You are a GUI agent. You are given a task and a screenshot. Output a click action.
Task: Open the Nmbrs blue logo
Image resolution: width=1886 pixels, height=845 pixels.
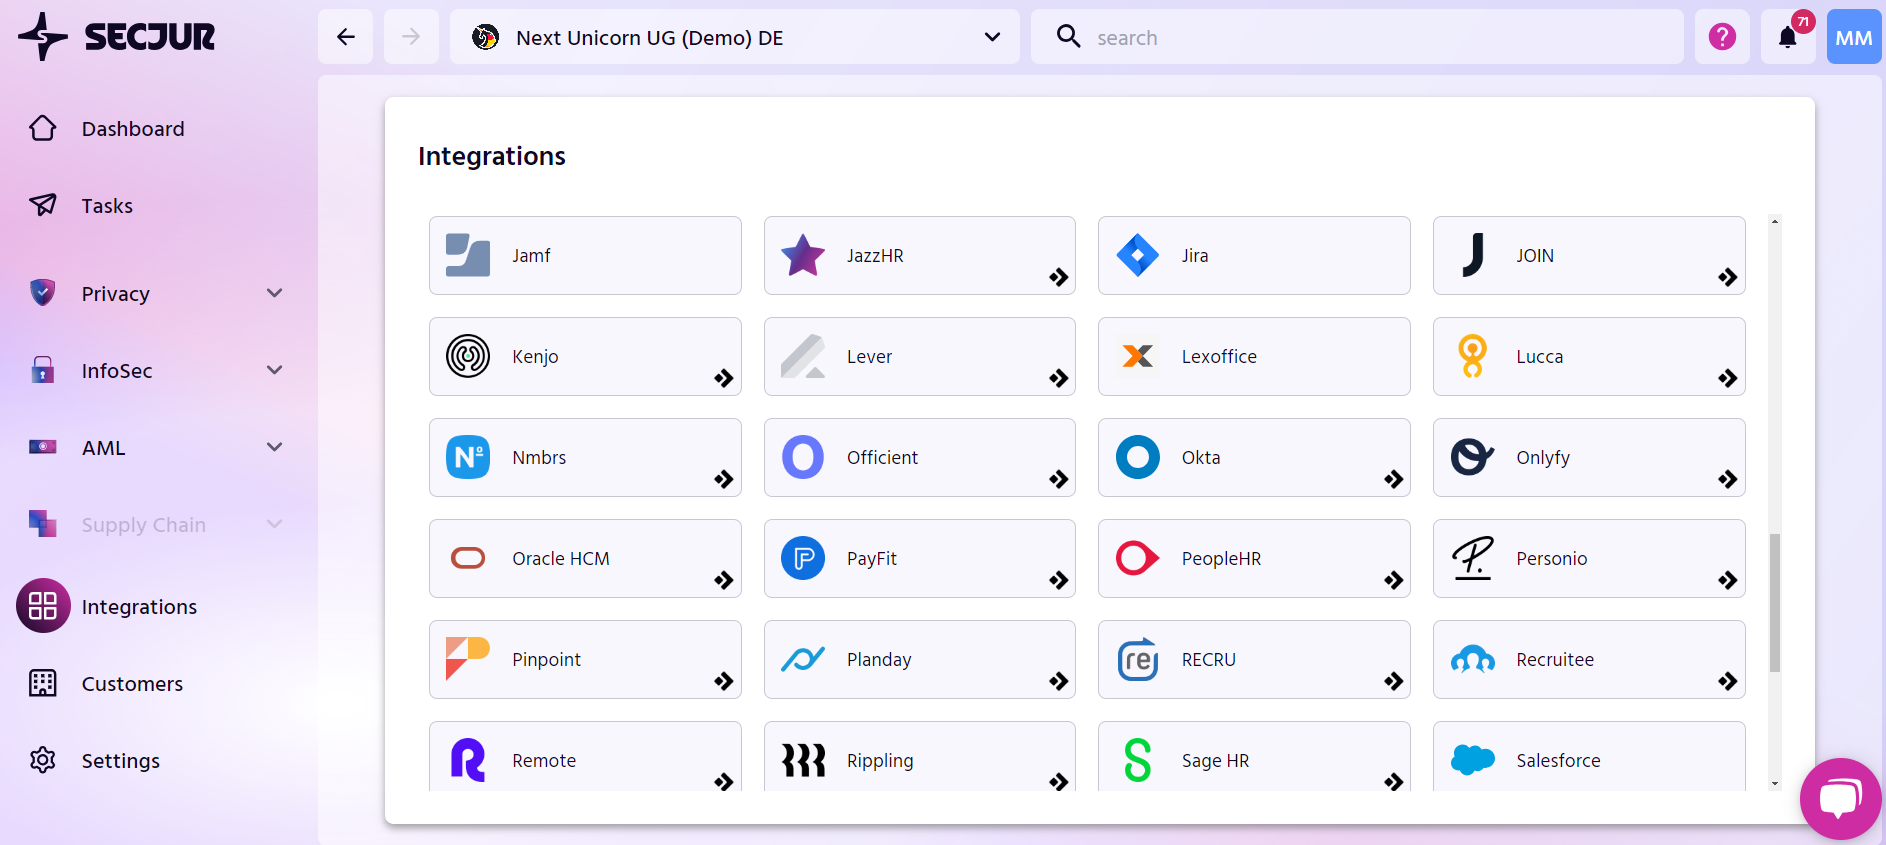(x=468, y=457)
